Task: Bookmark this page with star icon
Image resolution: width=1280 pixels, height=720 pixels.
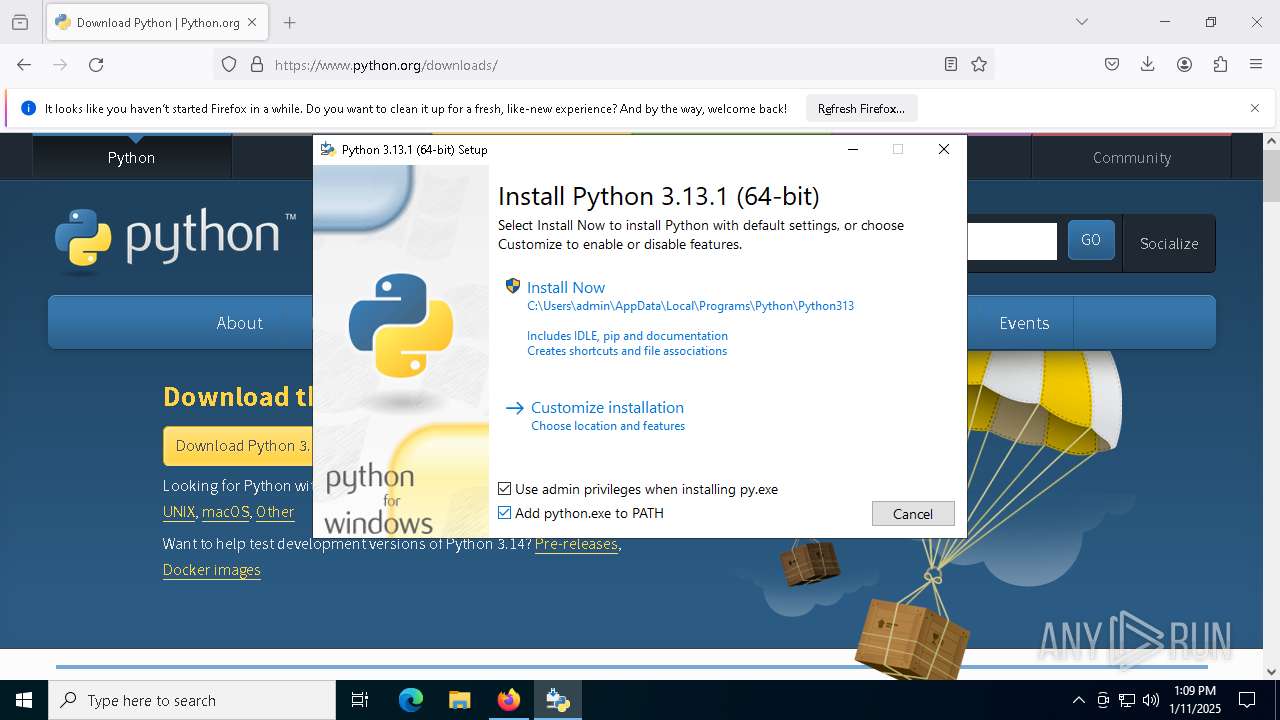Action: (979, 64)
